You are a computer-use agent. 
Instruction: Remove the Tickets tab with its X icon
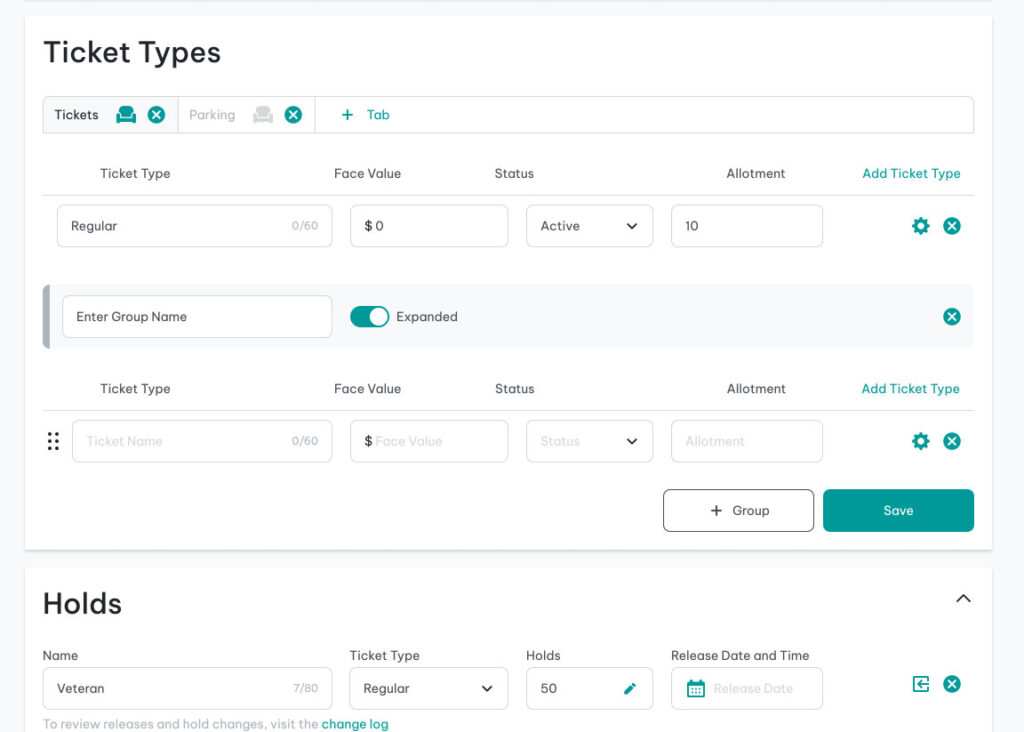pos(157,115)
